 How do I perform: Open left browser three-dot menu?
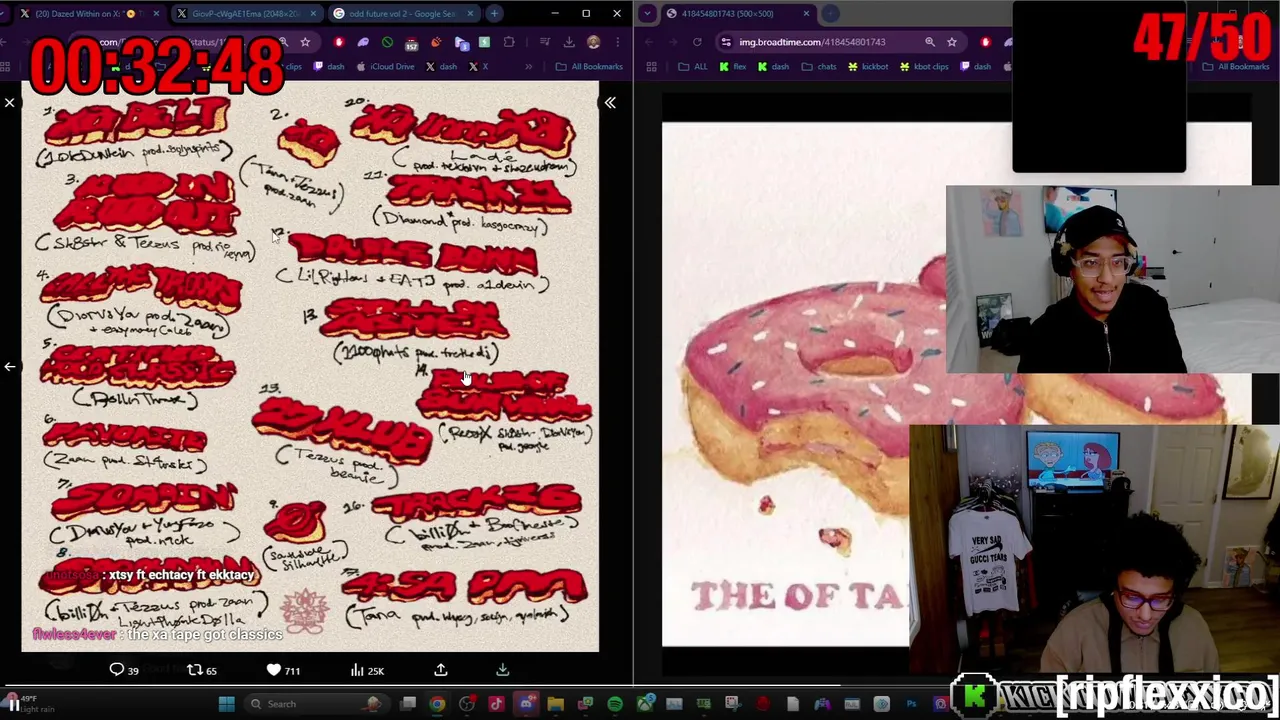pyautogui.click(x=617, y=42)
